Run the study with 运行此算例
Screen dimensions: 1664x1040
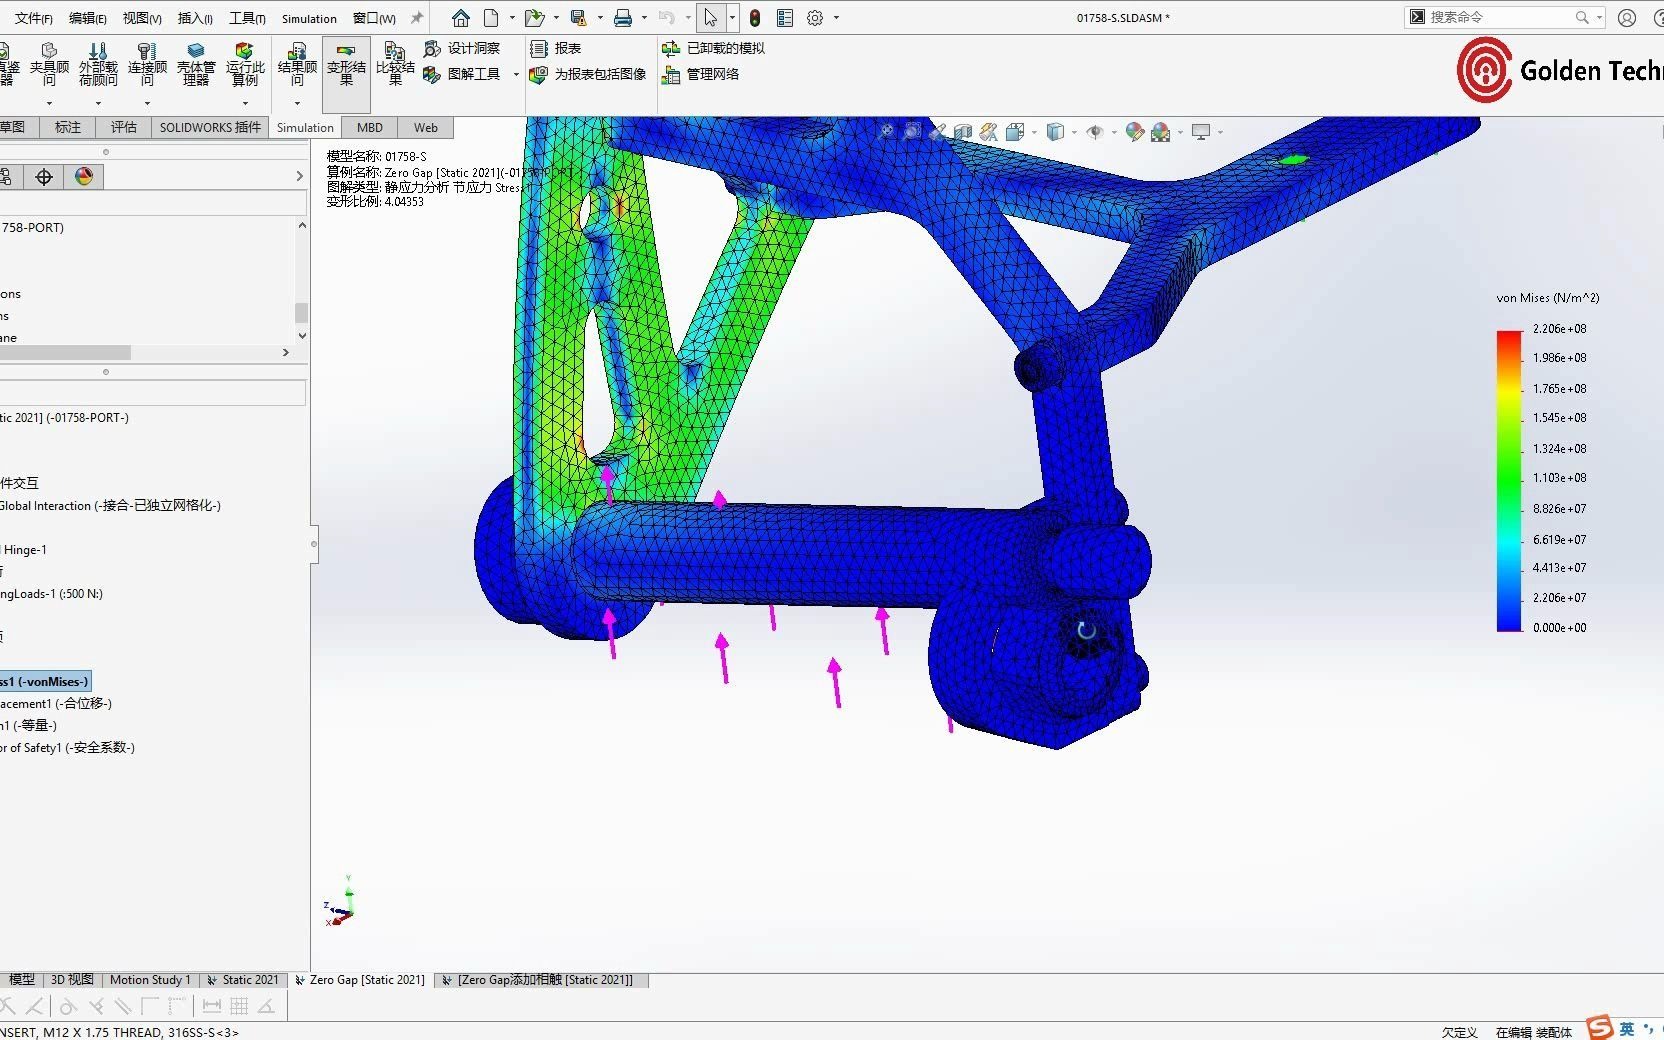tap(243, 67)
